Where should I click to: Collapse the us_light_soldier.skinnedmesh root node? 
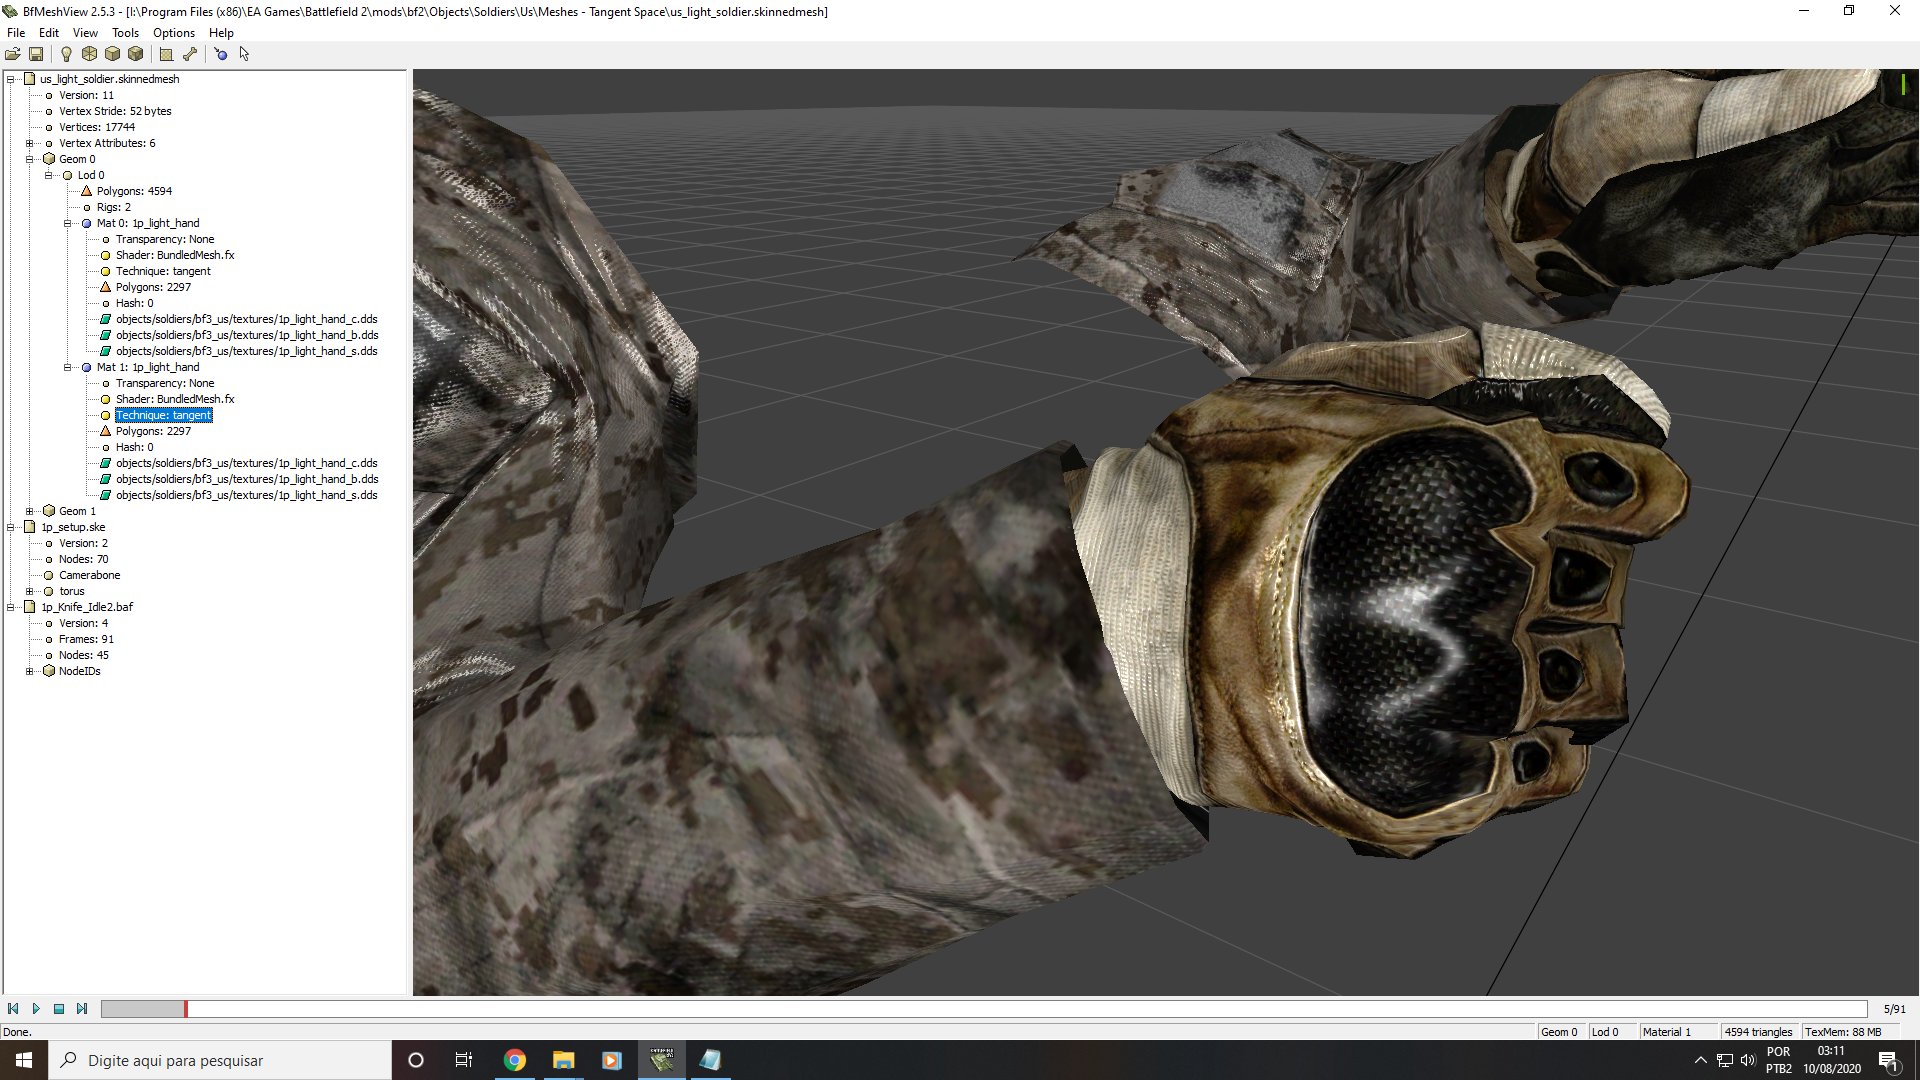11,79
